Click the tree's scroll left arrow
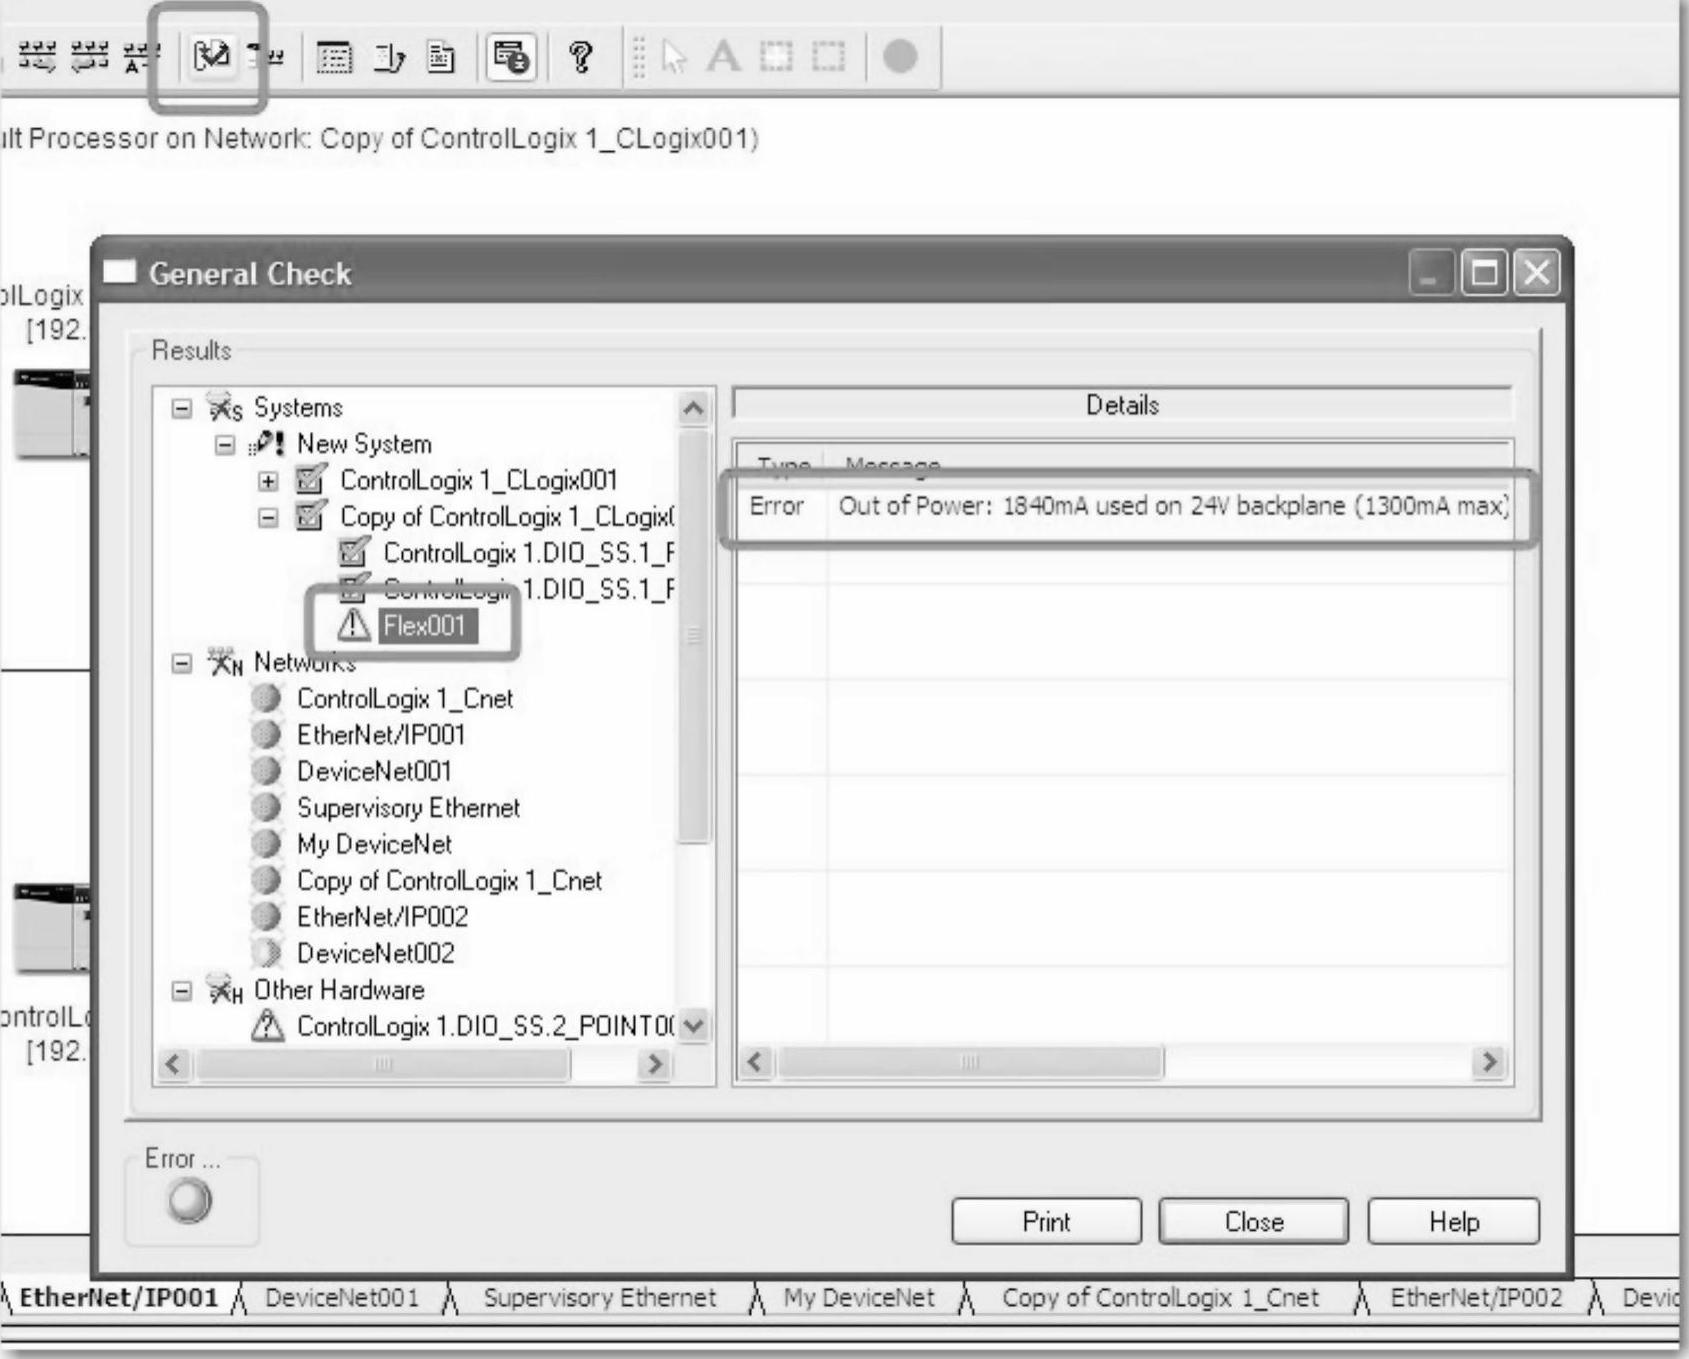 click(x=173, y=1064)
